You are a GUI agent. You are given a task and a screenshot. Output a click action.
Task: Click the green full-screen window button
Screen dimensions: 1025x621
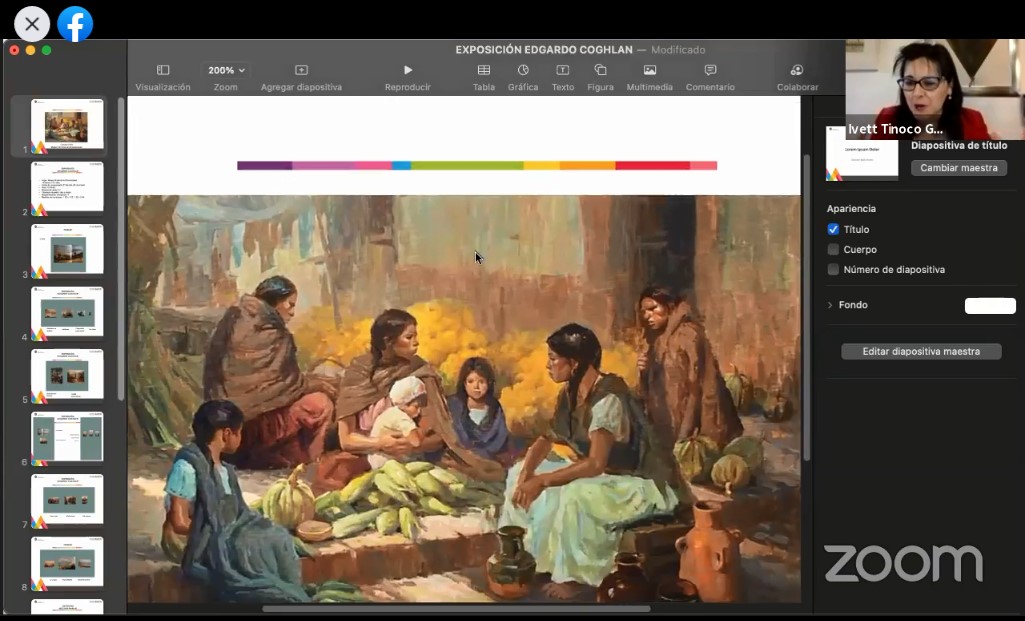pyautogui.click(x=46, y=50)
